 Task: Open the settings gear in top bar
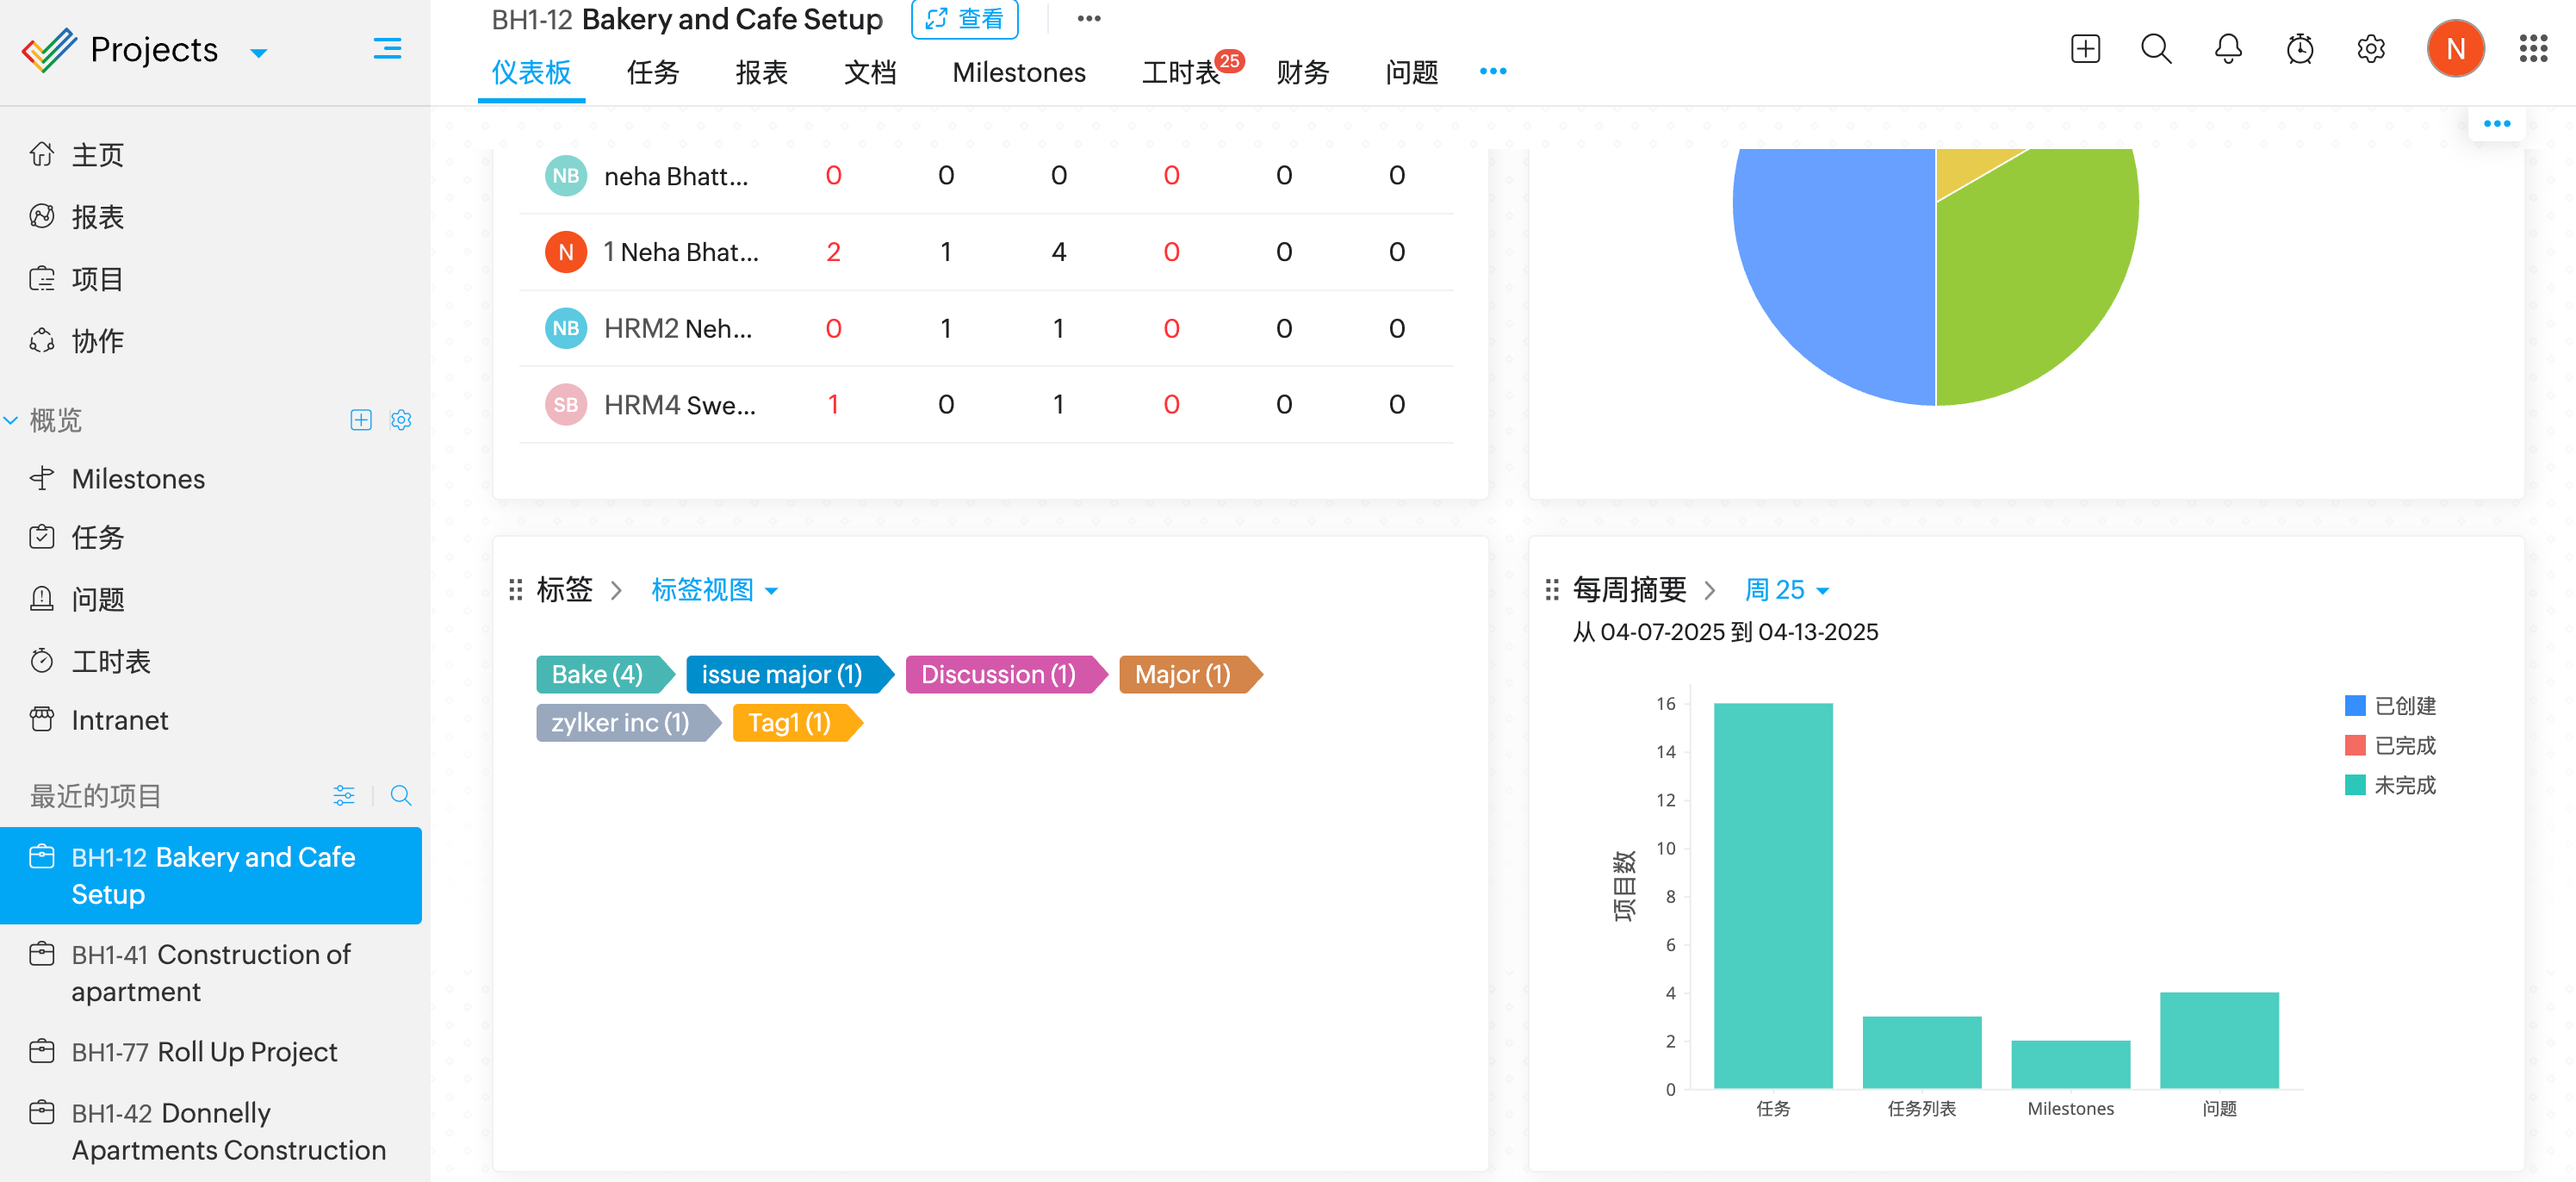tap(2370, 49)
